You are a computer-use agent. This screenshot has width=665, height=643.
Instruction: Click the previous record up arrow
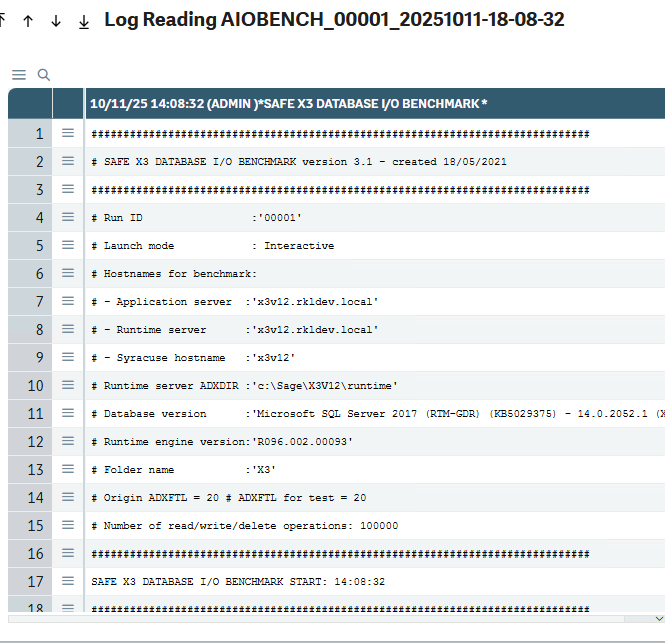click(28, 21)
